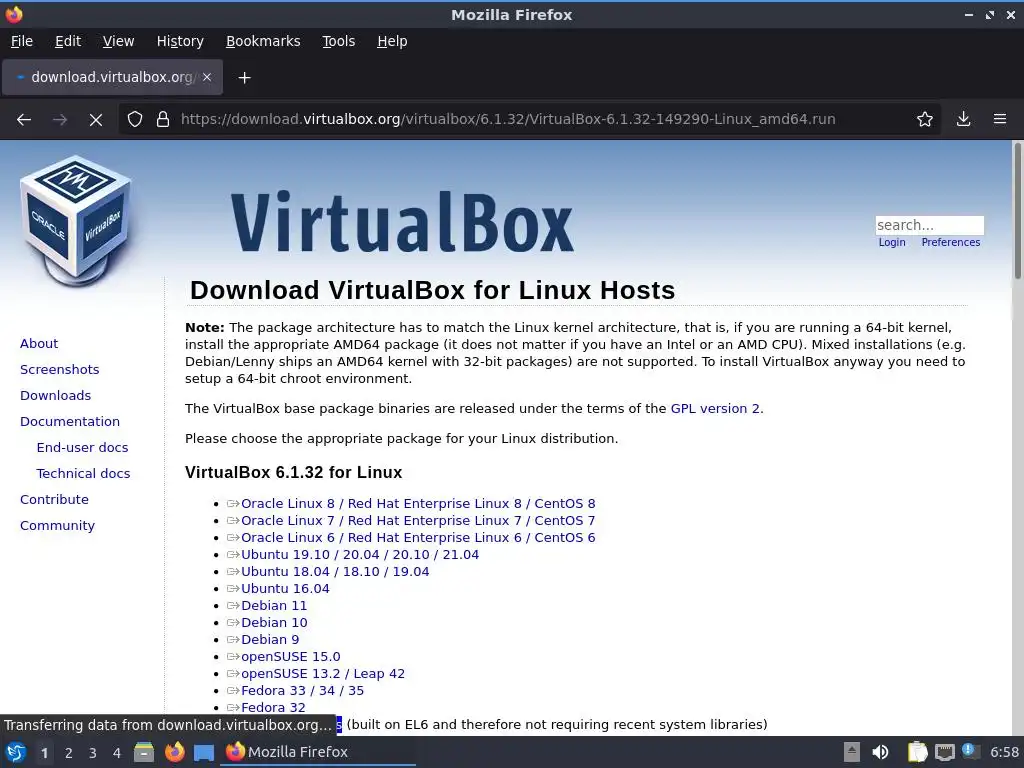This screenshot has width=1024, height=768.
Task: Open the tracking protection shield icon
Action: click(135, 120)
